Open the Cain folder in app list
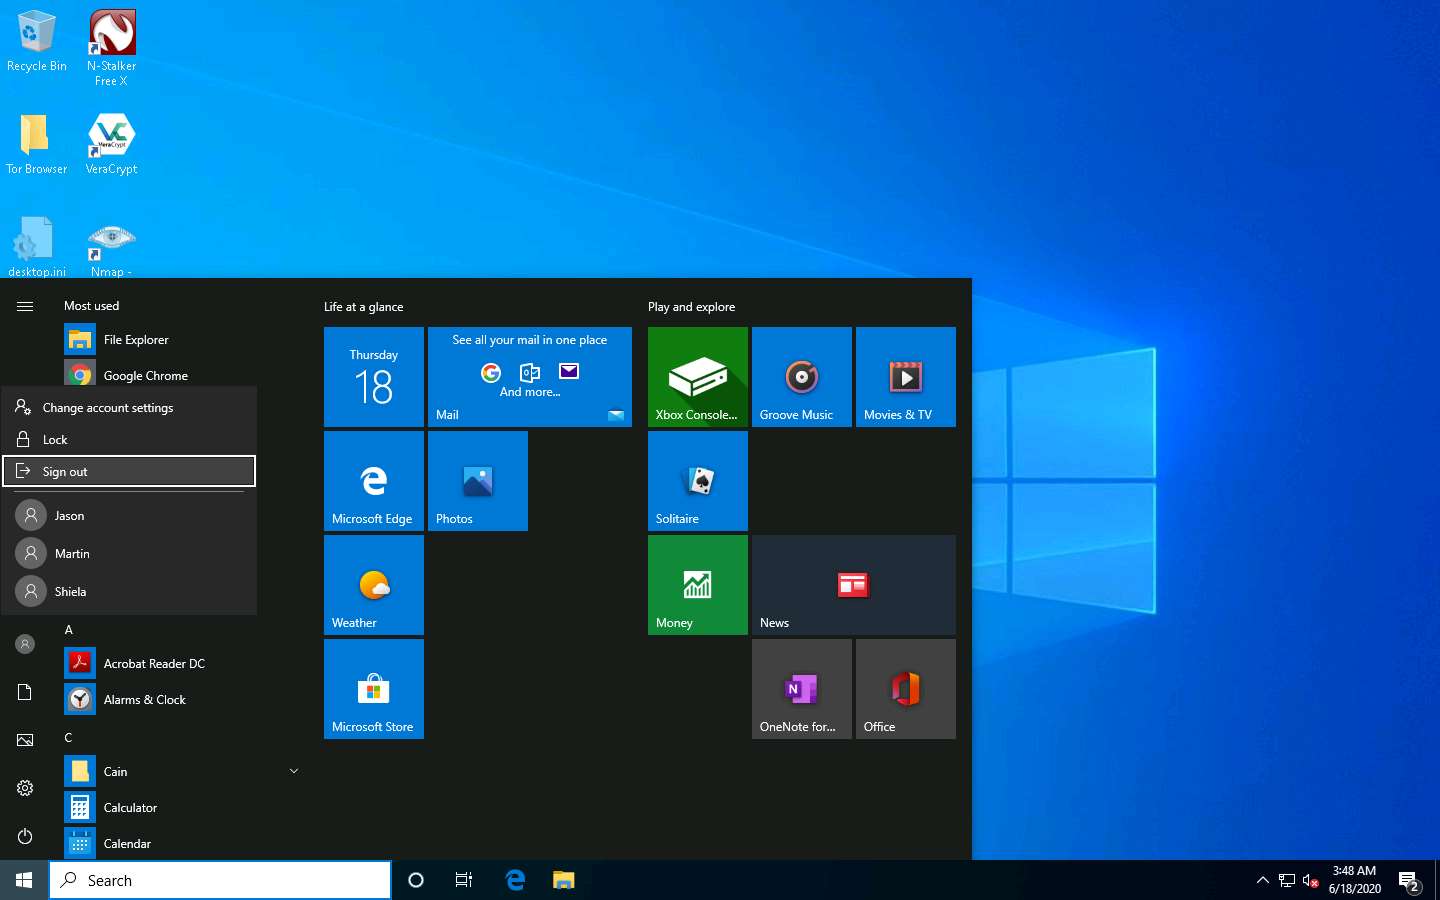 tap(180, 771)
